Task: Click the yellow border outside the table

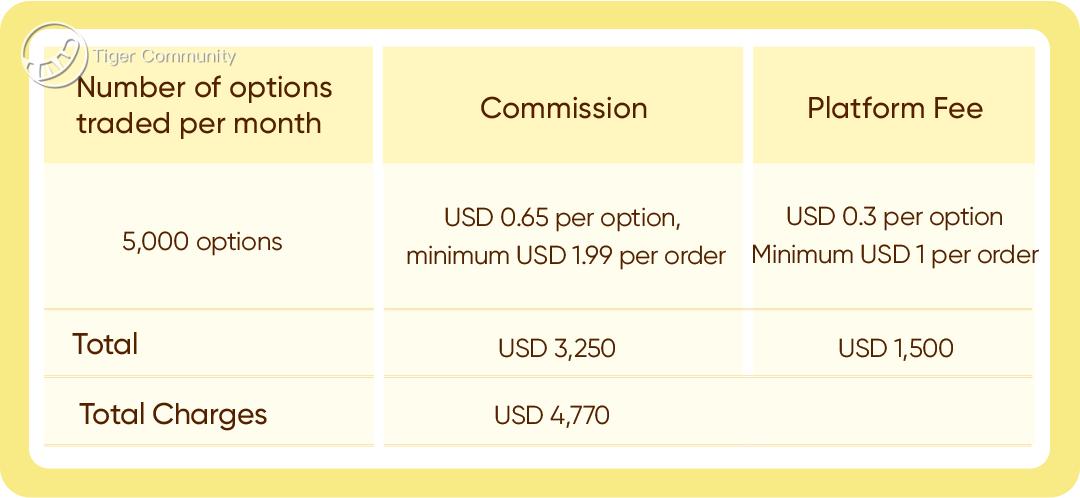Action: click(x=540, y=482)
